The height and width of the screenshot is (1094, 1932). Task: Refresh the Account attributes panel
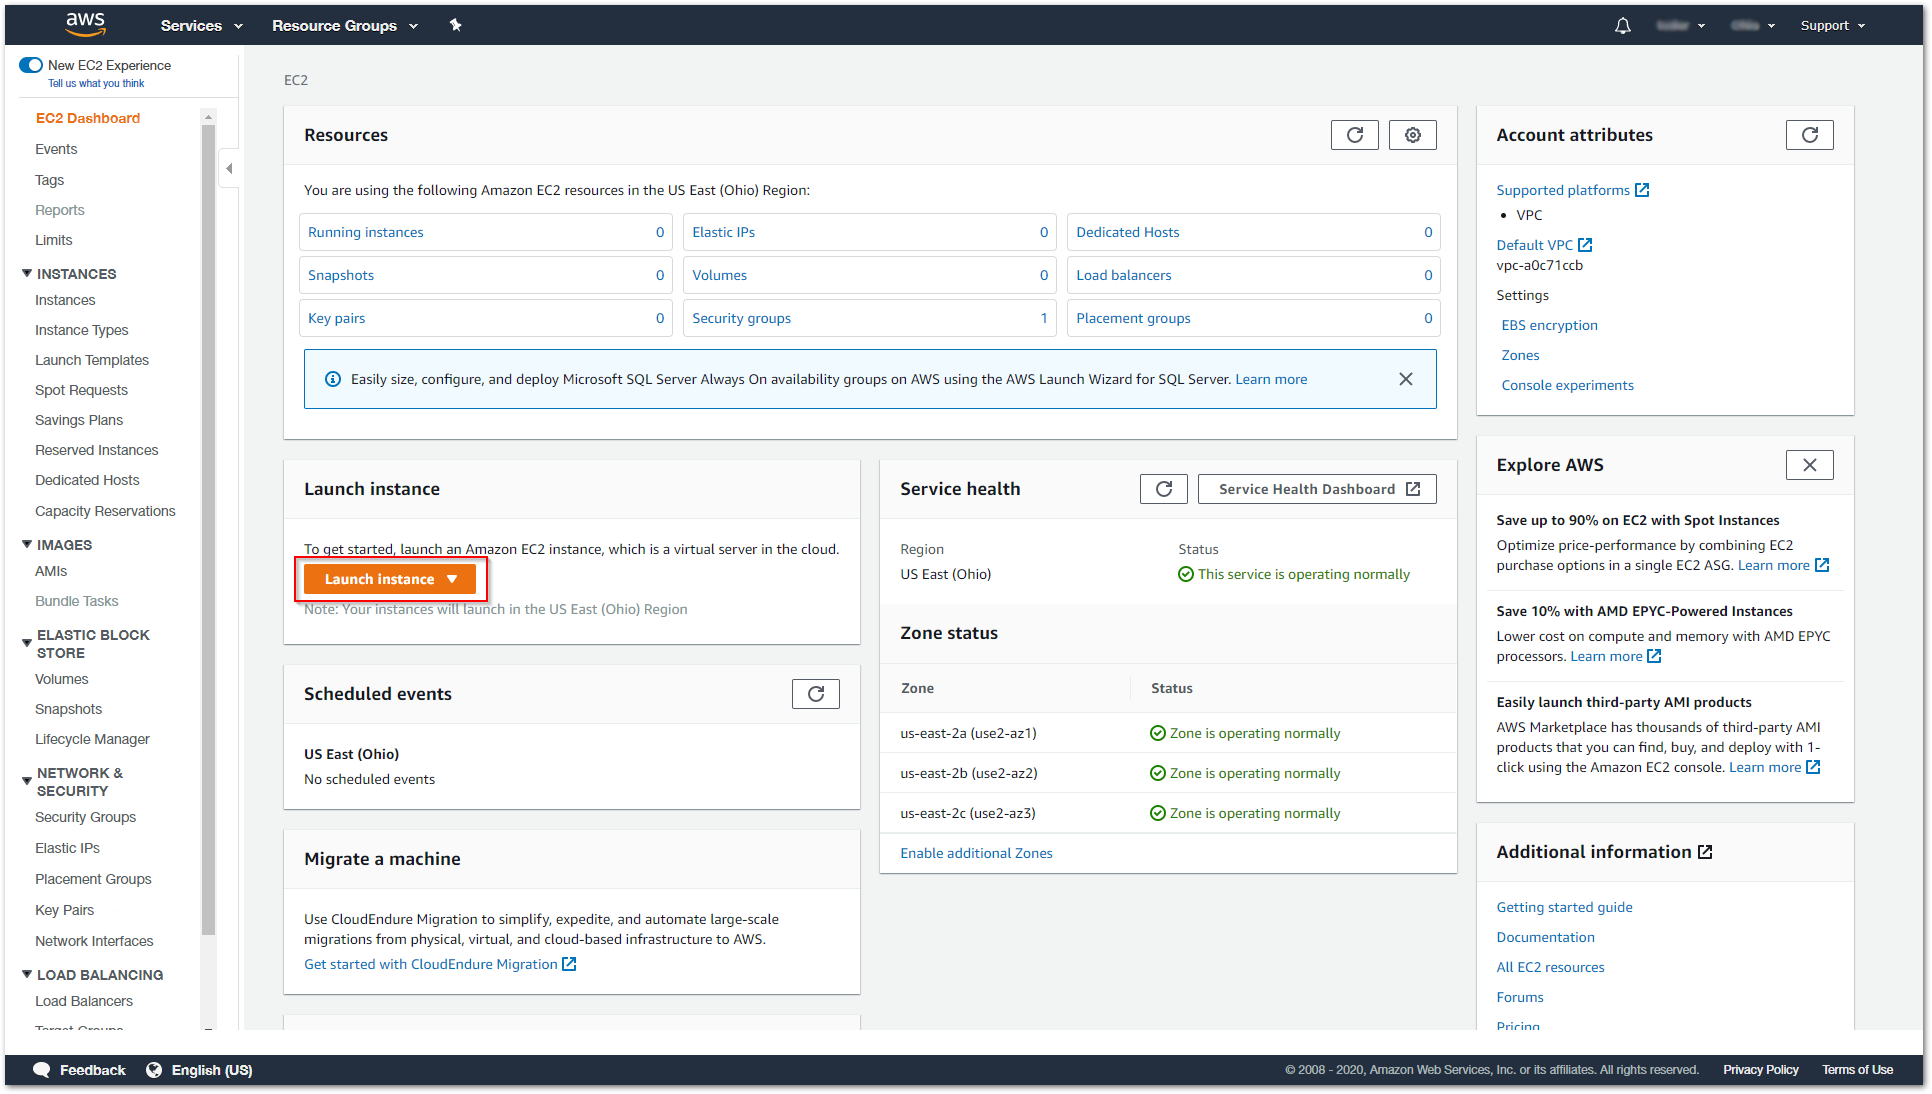[1809, 135]
